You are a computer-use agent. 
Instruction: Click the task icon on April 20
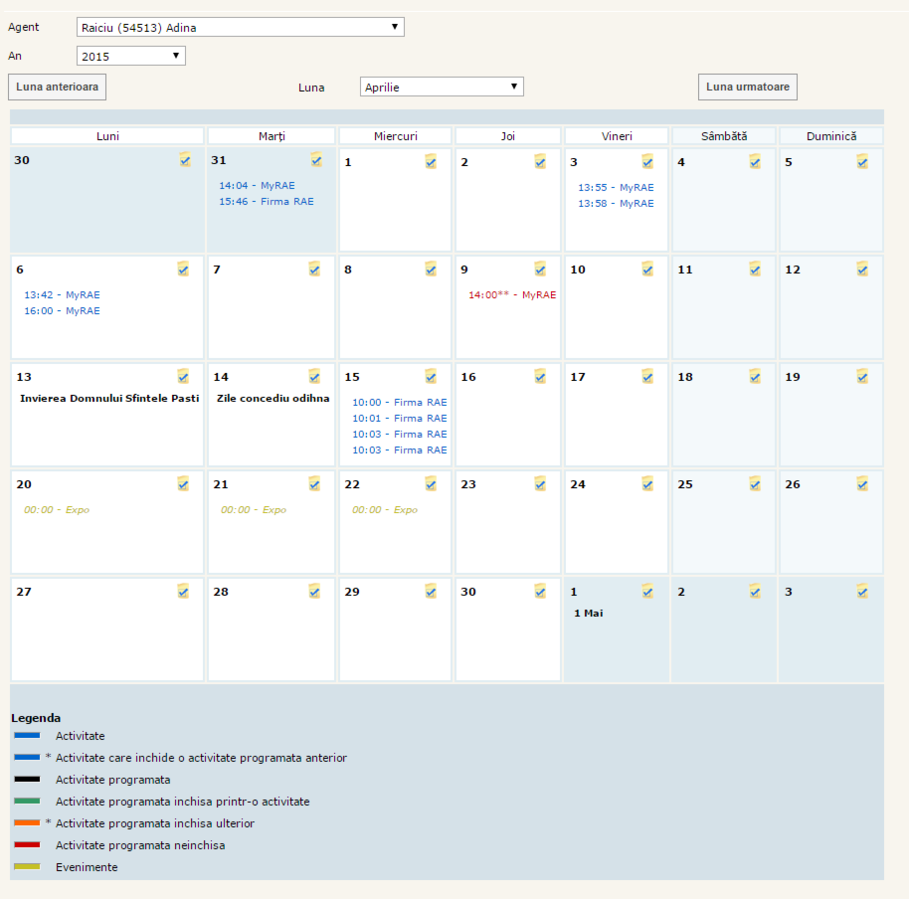click(183, 483)
